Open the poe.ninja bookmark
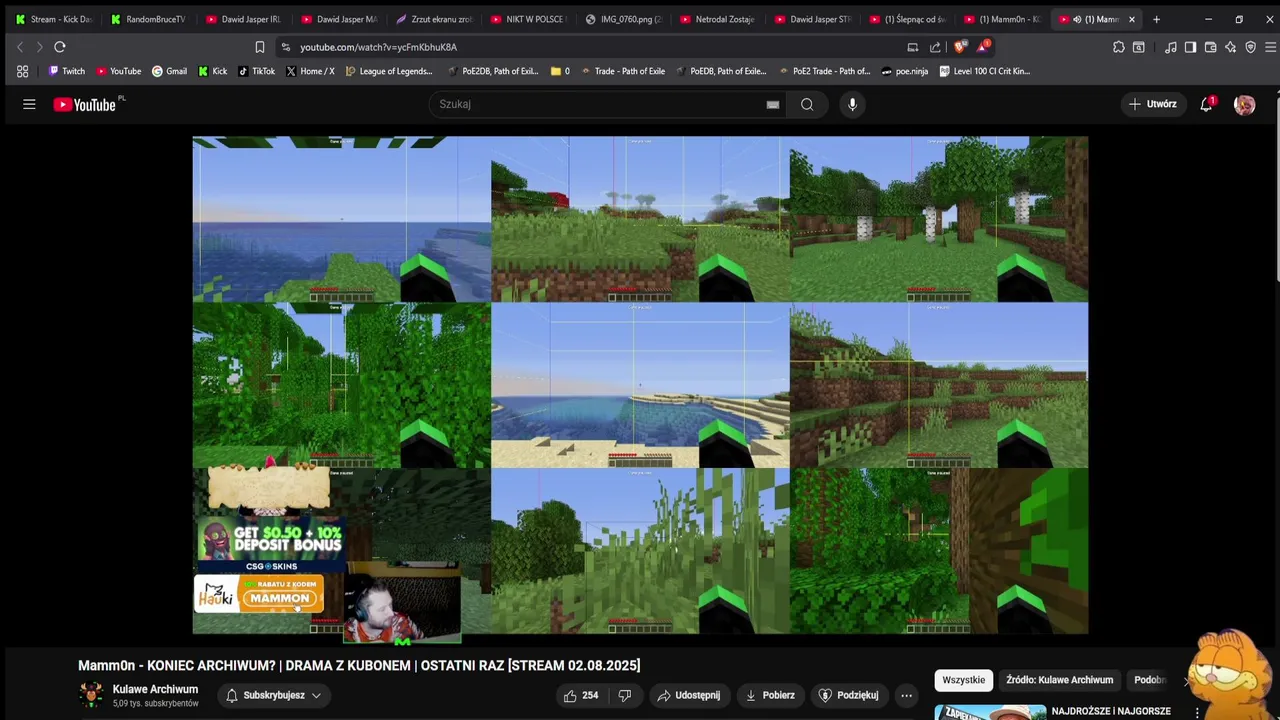Screen dimensions: 1280x720 click(x=905, y=71)
